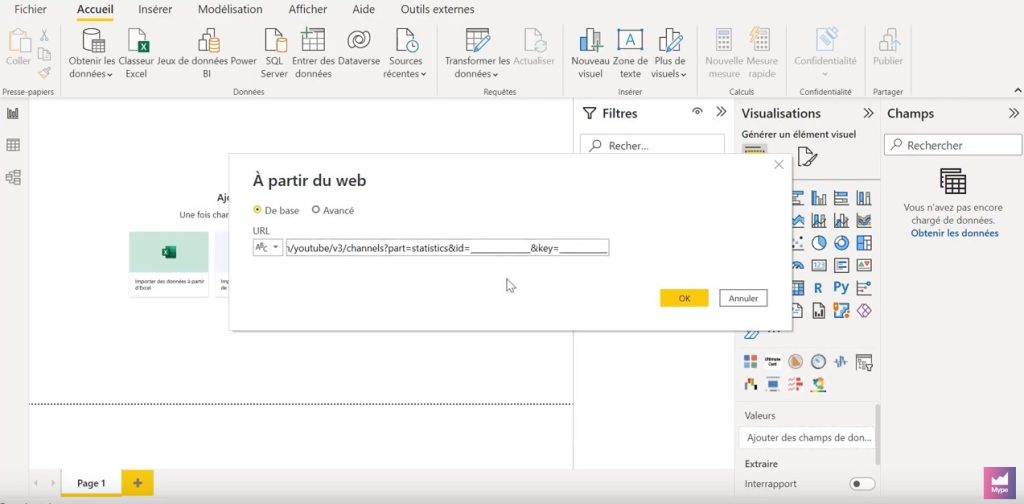
Task: Open the URL type ABC dropdown
Action: point(268,247)
